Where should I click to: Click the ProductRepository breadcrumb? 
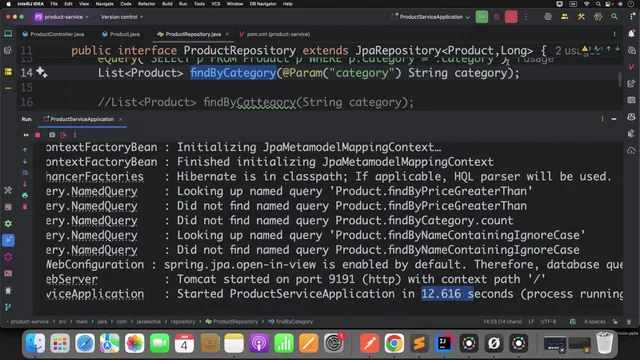231,322
